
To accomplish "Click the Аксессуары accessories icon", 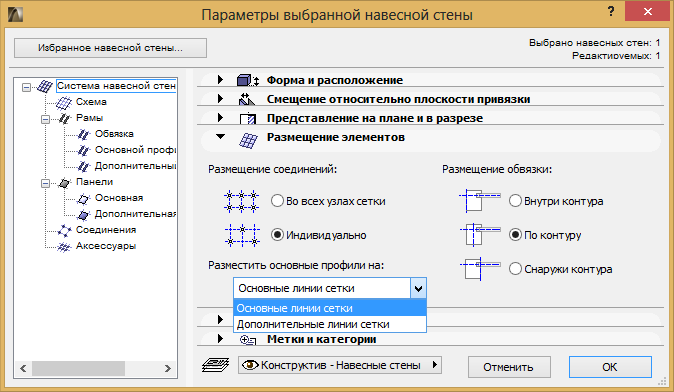I will pos(64,247).
